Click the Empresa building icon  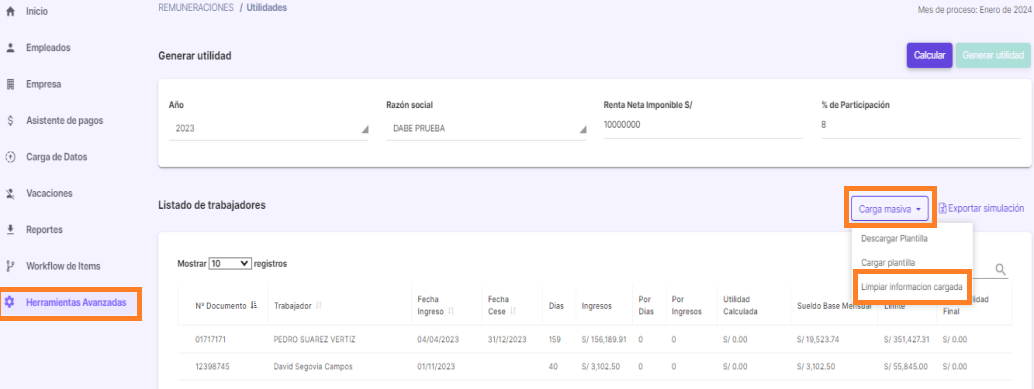[10, 84]
